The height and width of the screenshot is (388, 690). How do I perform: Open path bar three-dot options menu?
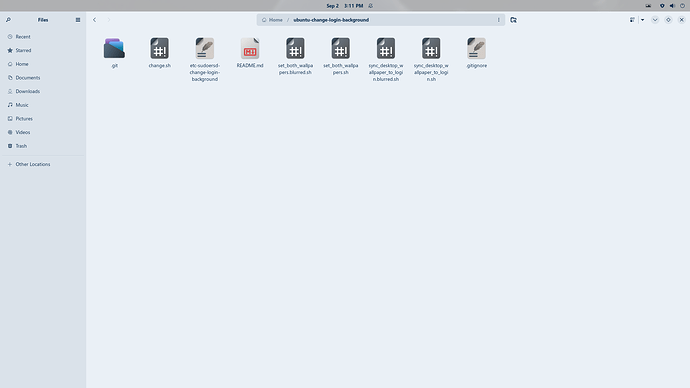tap(499, 20)
